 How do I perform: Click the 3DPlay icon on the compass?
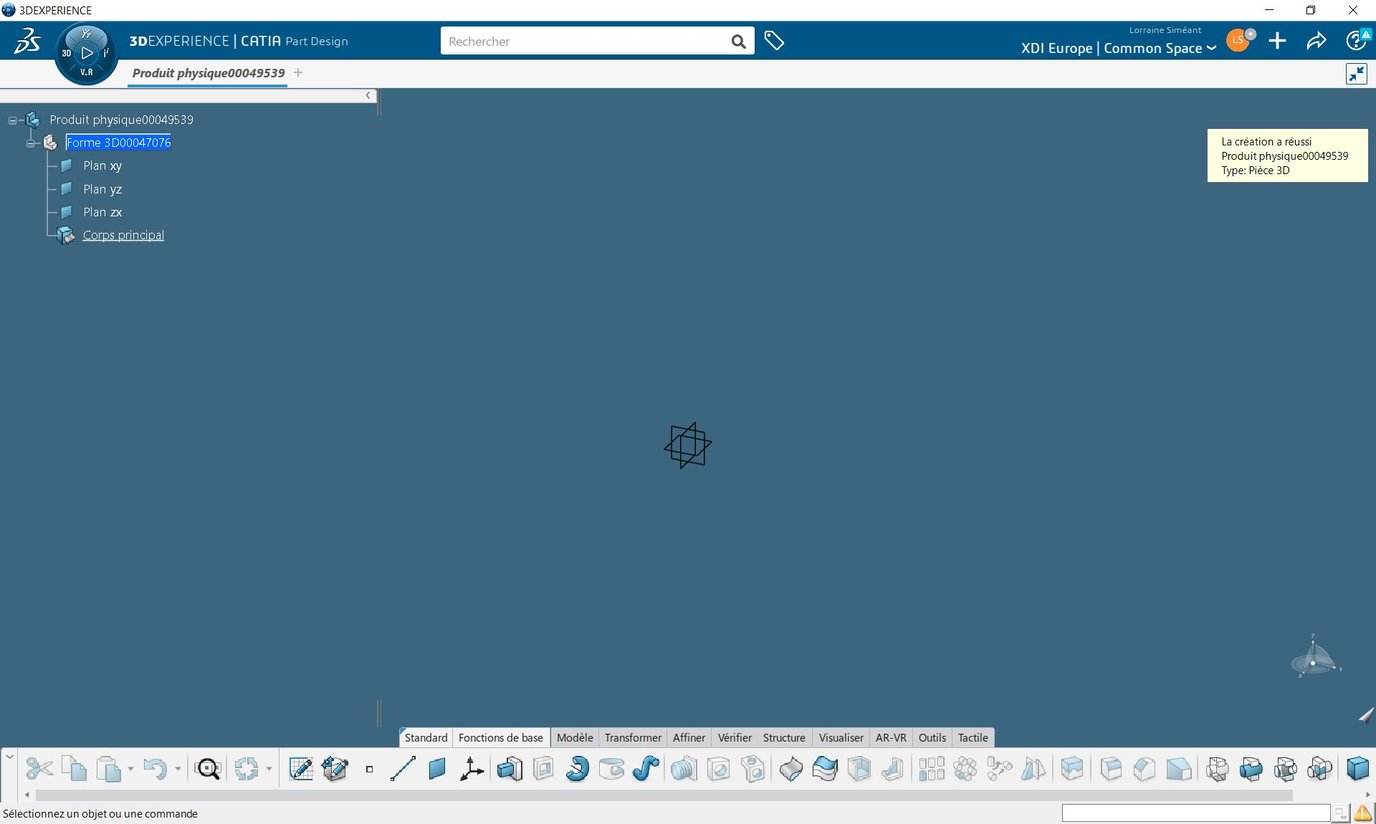(x=86, y=52)
